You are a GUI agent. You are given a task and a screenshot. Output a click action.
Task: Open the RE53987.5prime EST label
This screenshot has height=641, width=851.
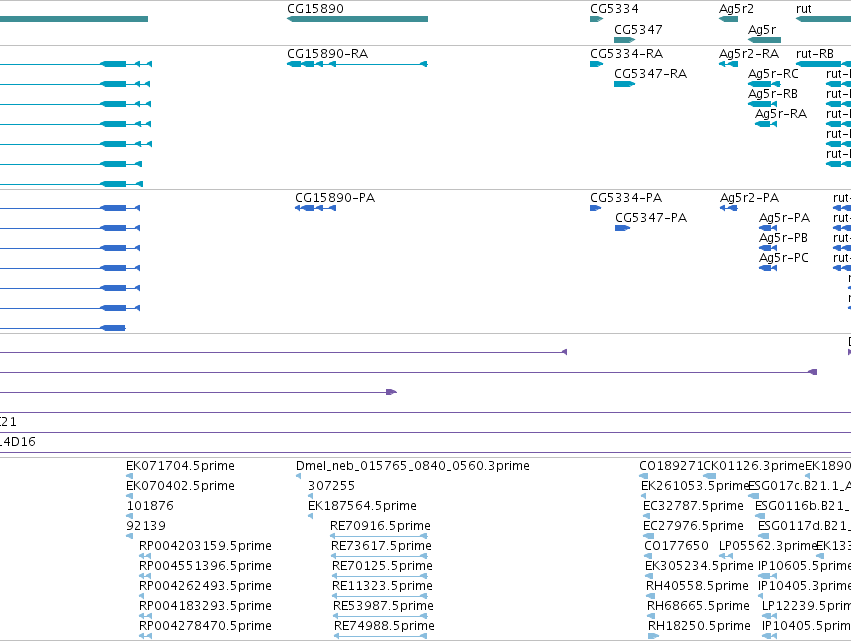click(x=384, y=606)
